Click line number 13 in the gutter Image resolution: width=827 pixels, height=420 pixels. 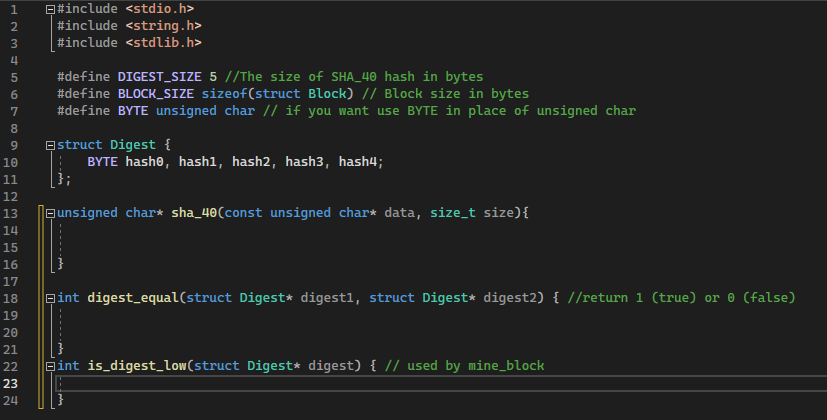pos(11,213)
